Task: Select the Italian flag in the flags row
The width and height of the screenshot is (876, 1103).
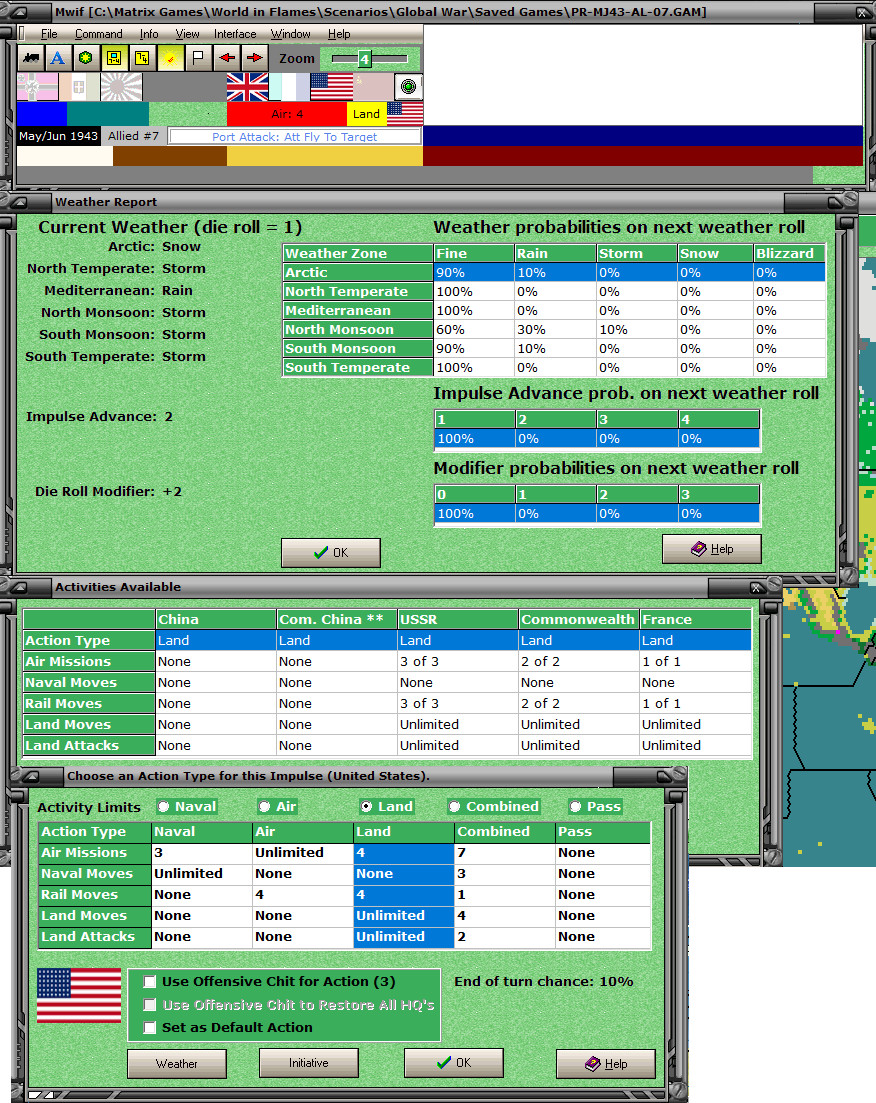Action: tap(79, 87)
